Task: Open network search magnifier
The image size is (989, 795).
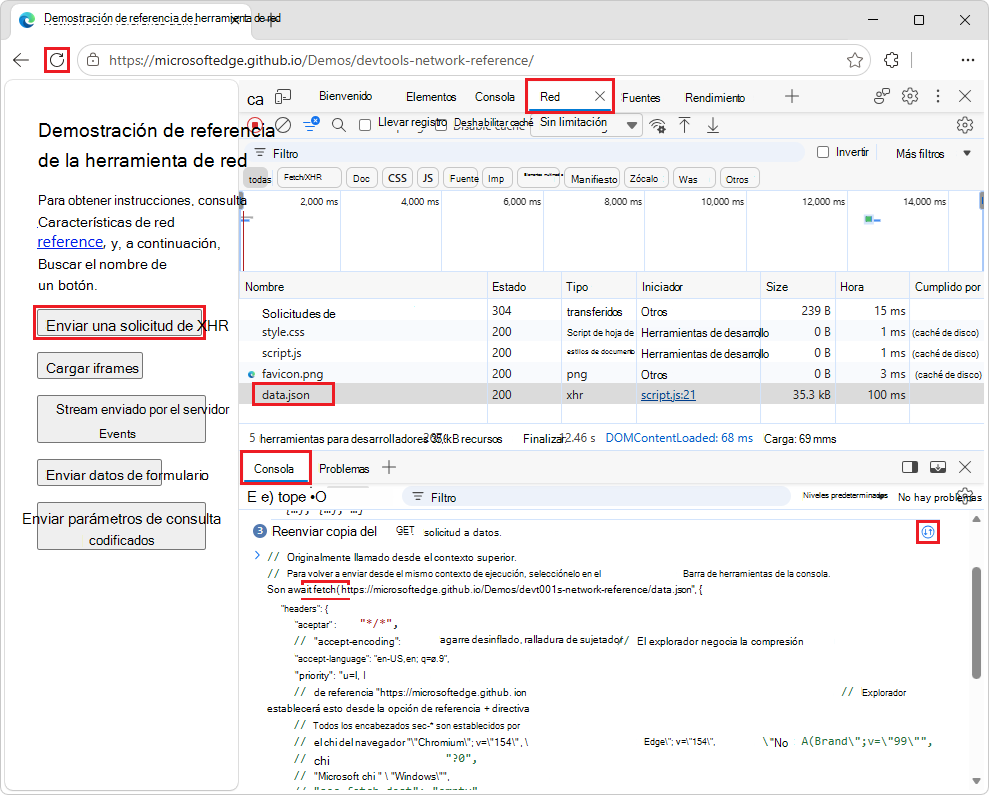Action: 339,125
